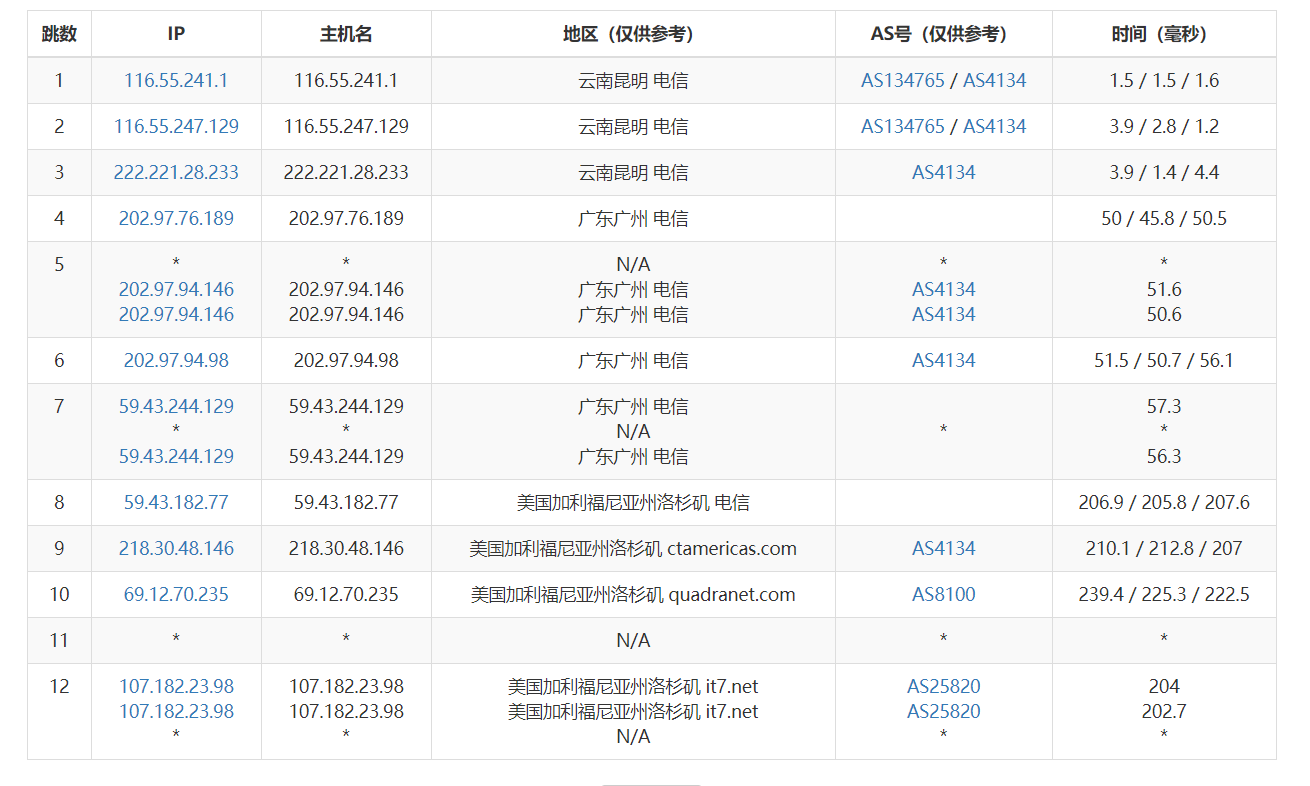This screenshot has width=1310, height=786.
Task: Select 广东广州 电信 region in hop 4
Action: click(633, 219)
